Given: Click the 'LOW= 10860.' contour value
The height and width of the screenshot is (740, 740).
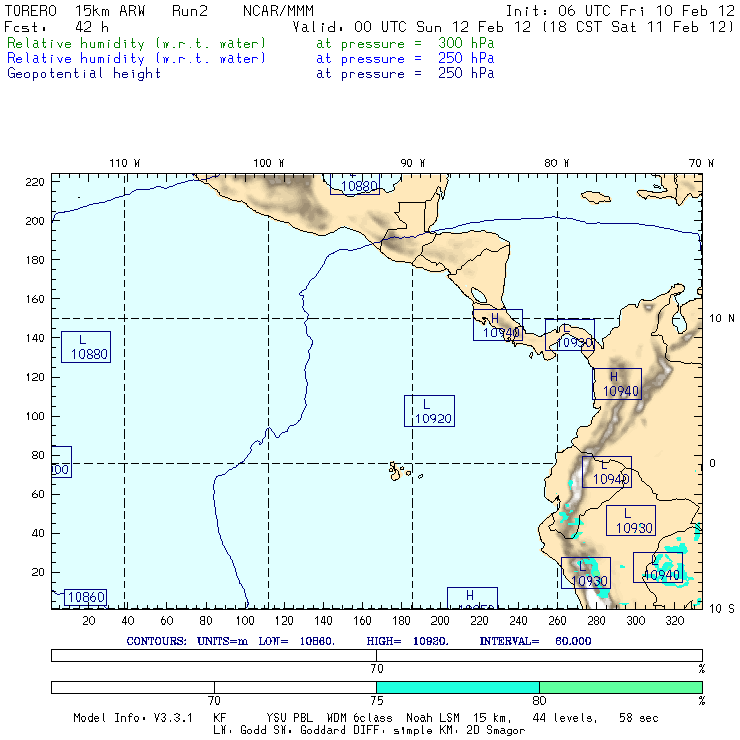Looking at the screenshot, I should click(296, 641).
